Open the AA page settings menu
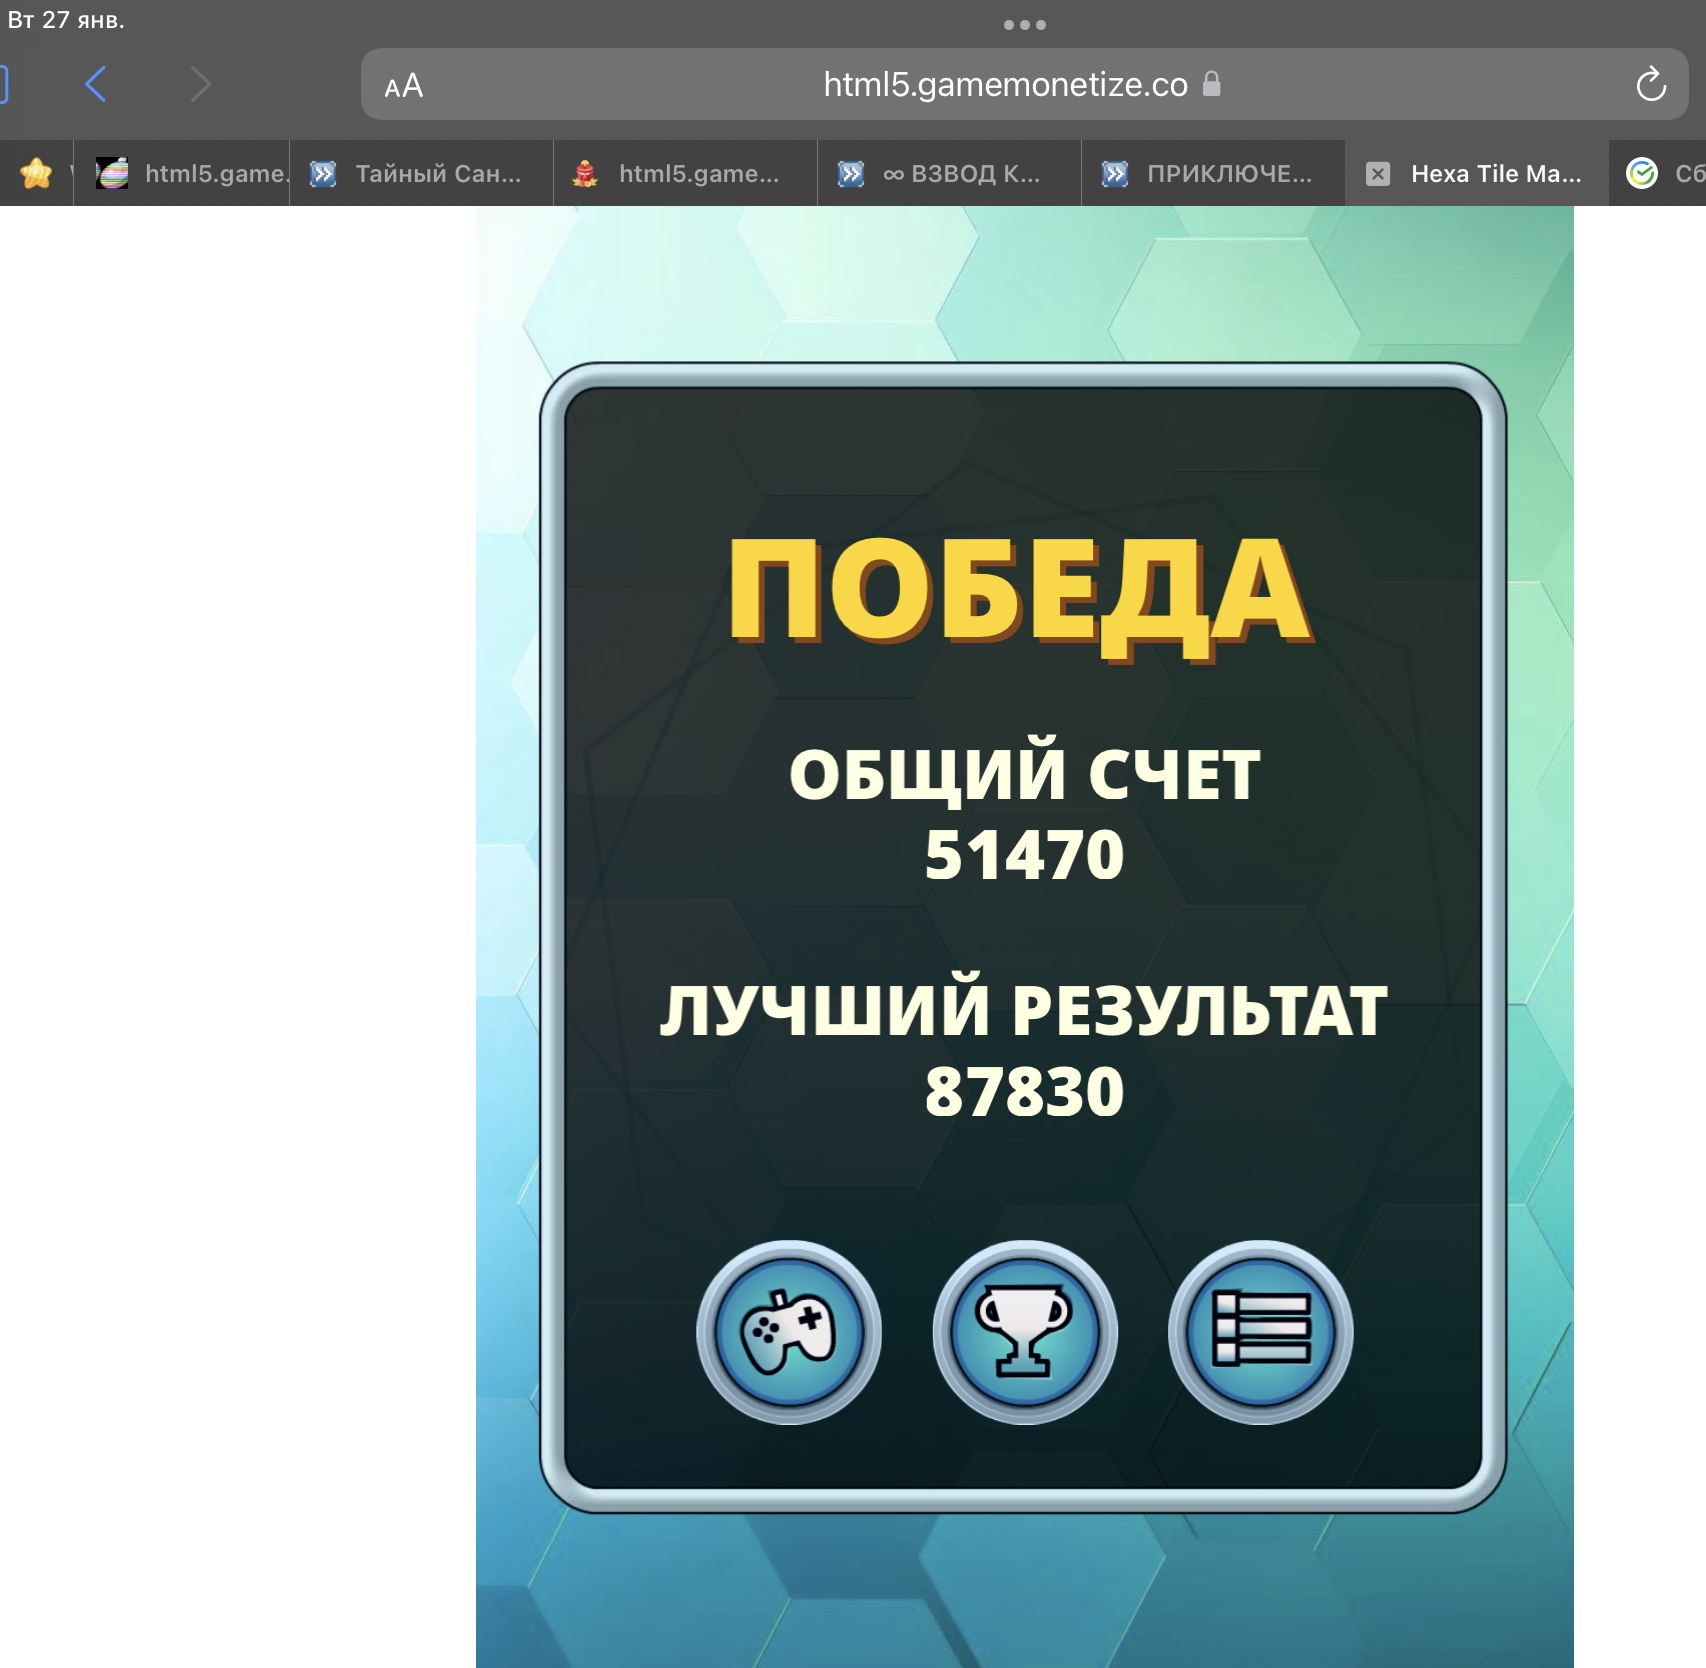The image size is (1706, 1668). pyautogui.click(x=404, y=87)
